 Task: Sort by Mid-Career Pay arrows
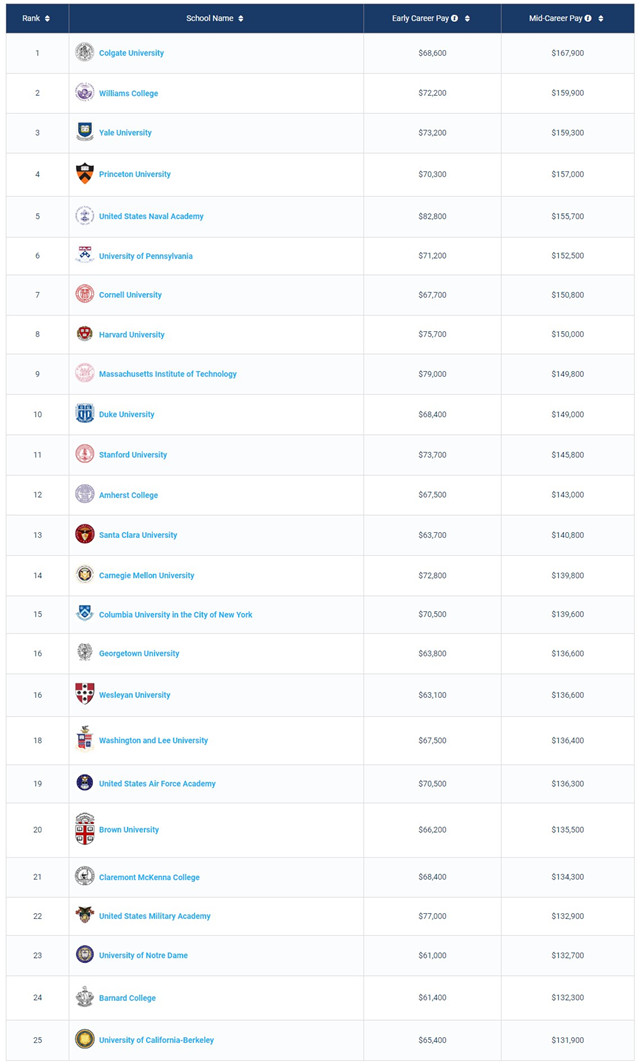click(601, 18)
